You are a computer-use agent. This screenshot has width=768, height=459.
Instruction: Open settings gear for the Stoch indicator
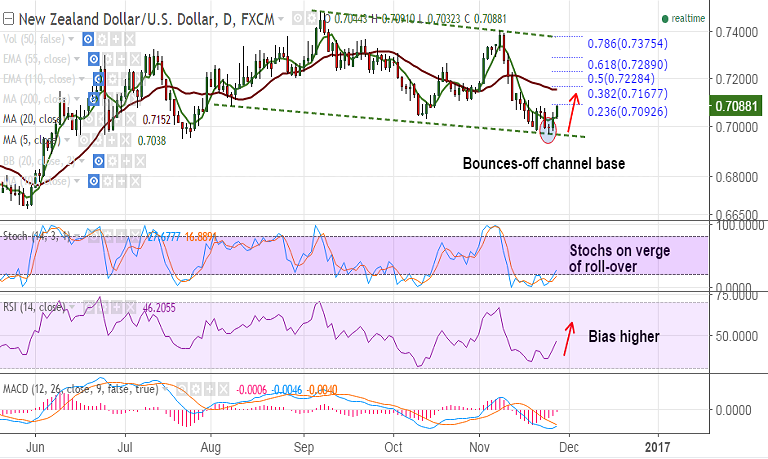point(108,236)
